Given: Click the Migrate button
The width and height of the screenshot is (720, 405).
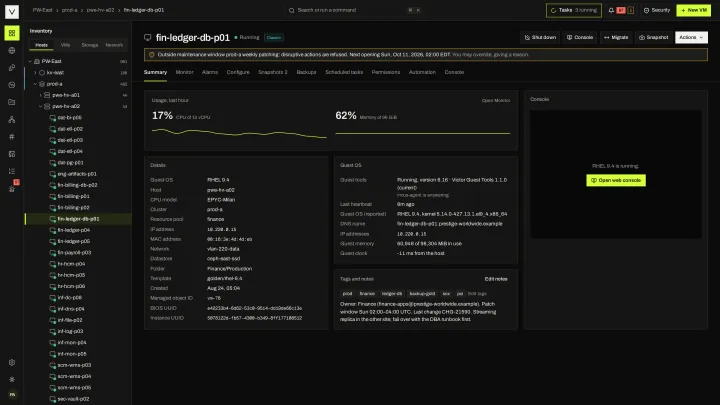Looking at the screenshot, I should (616, 37).
